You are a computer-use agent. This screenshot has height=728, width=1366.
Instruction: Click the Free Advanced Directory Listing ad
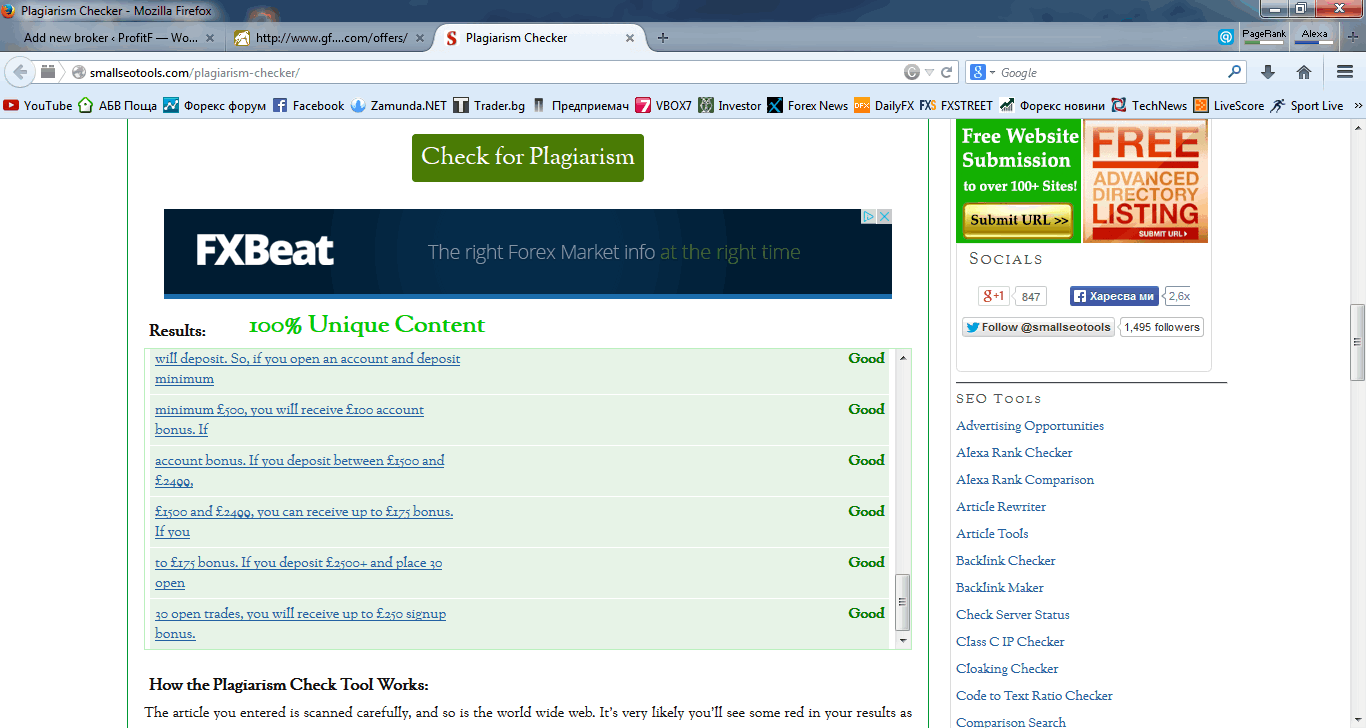point(1145,181)
